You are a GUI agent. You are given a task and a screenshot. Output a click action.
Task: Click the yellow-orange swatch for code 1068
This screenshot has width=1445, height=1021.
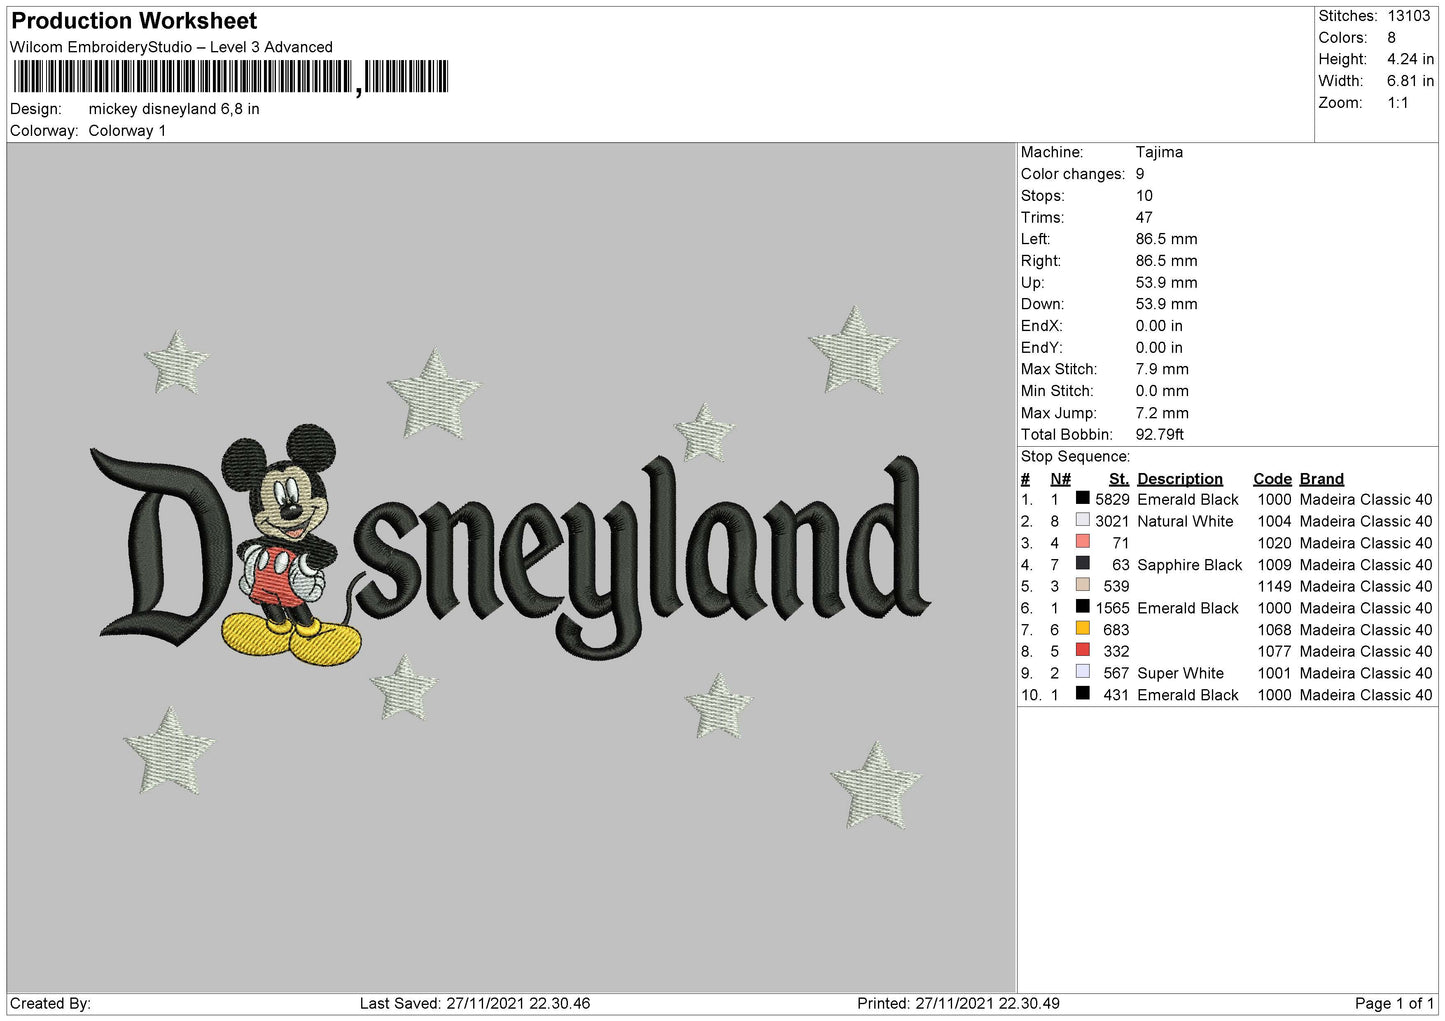(1082, 628)
